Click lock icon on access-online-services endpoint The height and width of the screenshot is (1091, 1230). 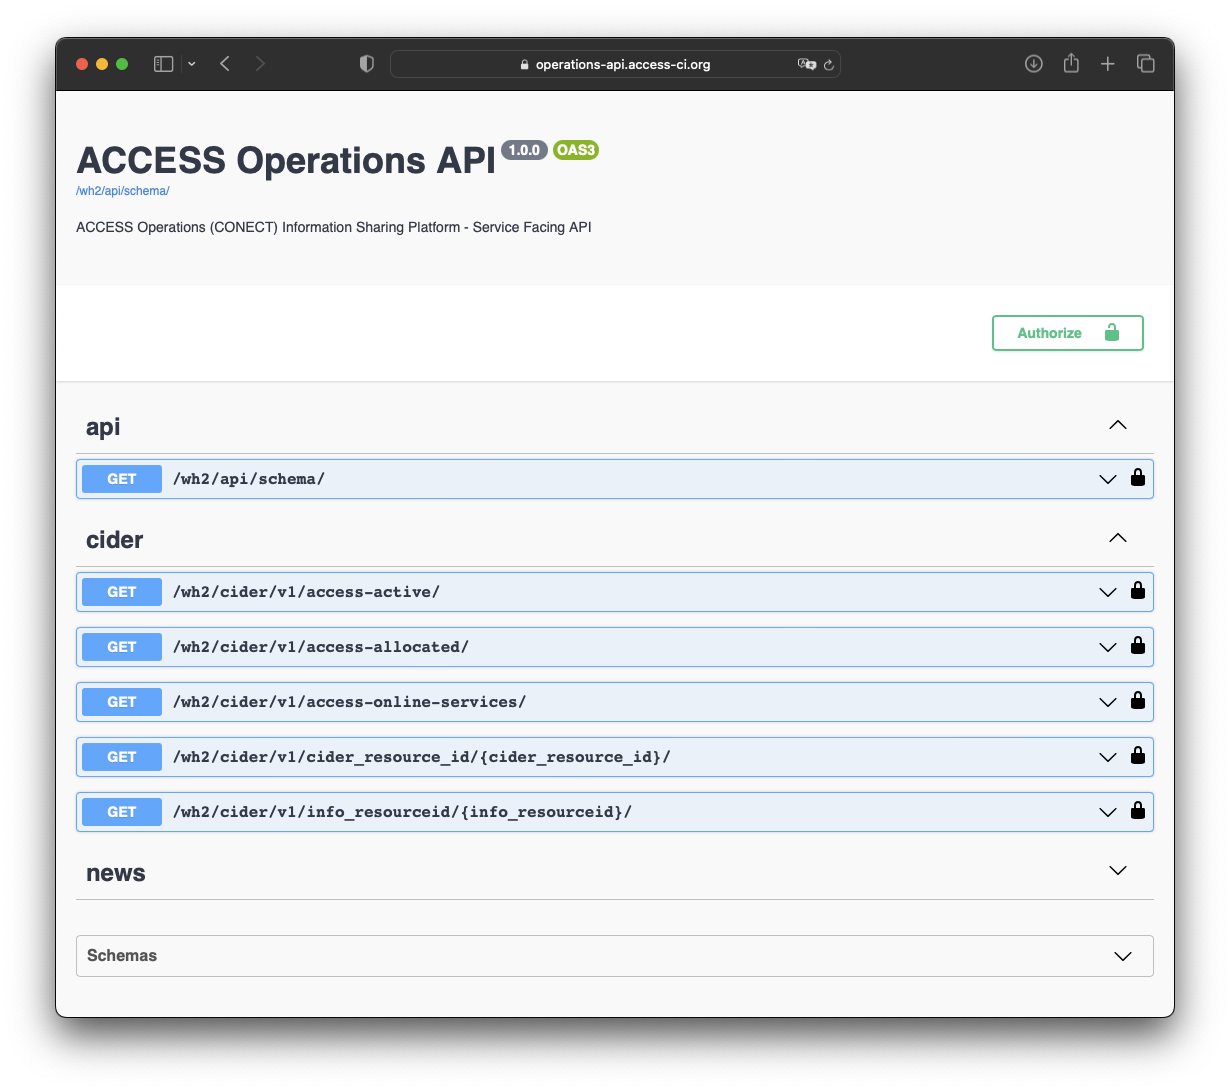pyautogui.click(x=1138, y=700)
